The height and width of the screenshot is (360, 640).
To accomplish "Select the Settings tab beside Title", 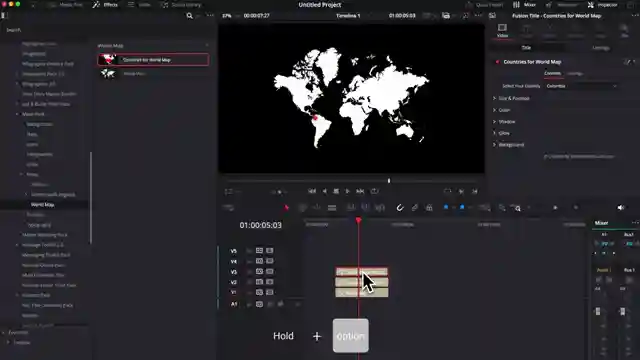I will click(601, 48).
